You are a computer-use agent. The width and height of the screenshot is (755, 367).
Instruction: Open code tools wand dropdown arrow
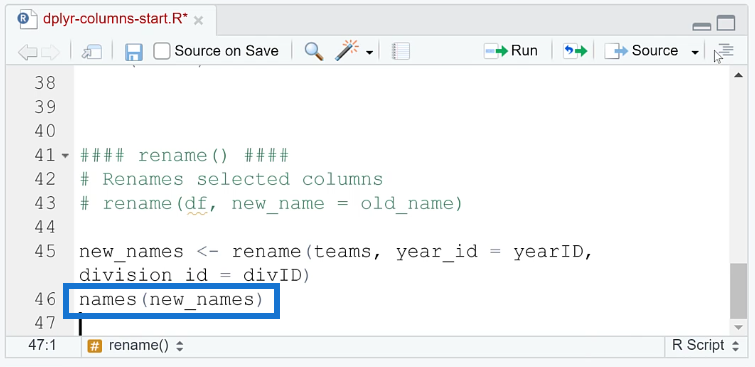coord(369,52)
